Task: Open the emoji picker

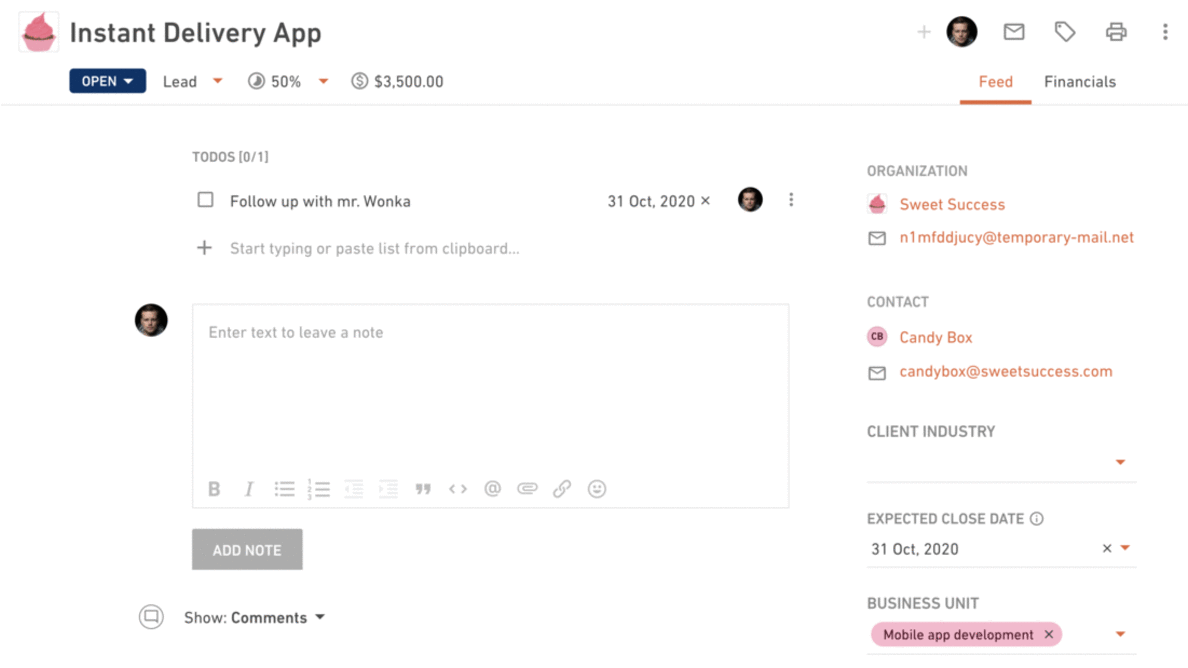Action: click(x=597, y=489)
